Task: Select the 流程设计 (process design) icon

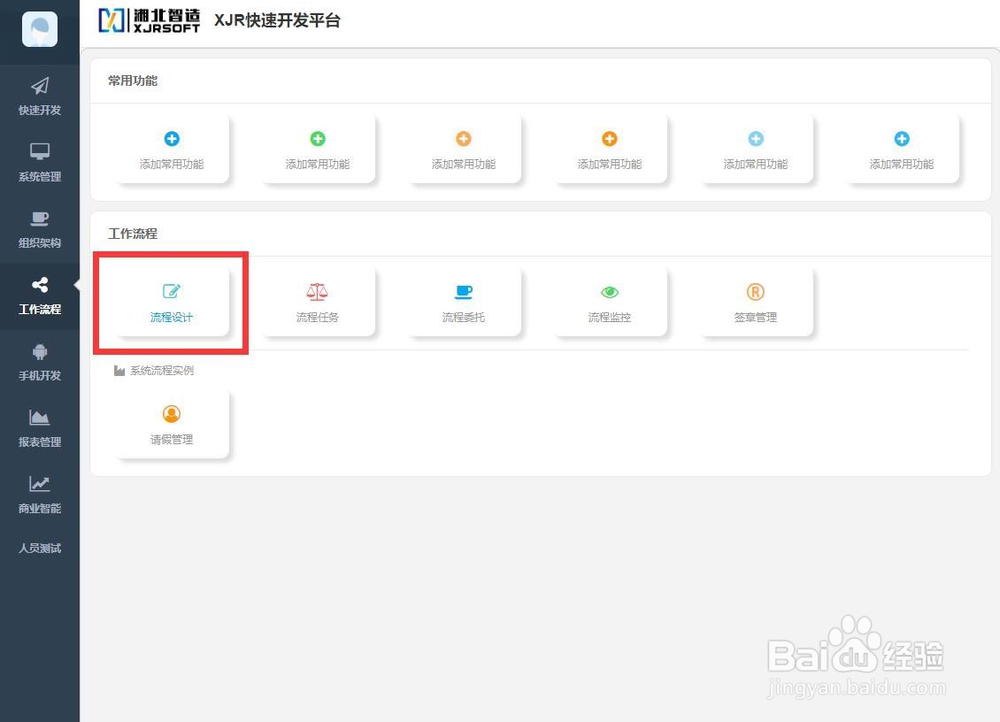Action: pos(170,301)
